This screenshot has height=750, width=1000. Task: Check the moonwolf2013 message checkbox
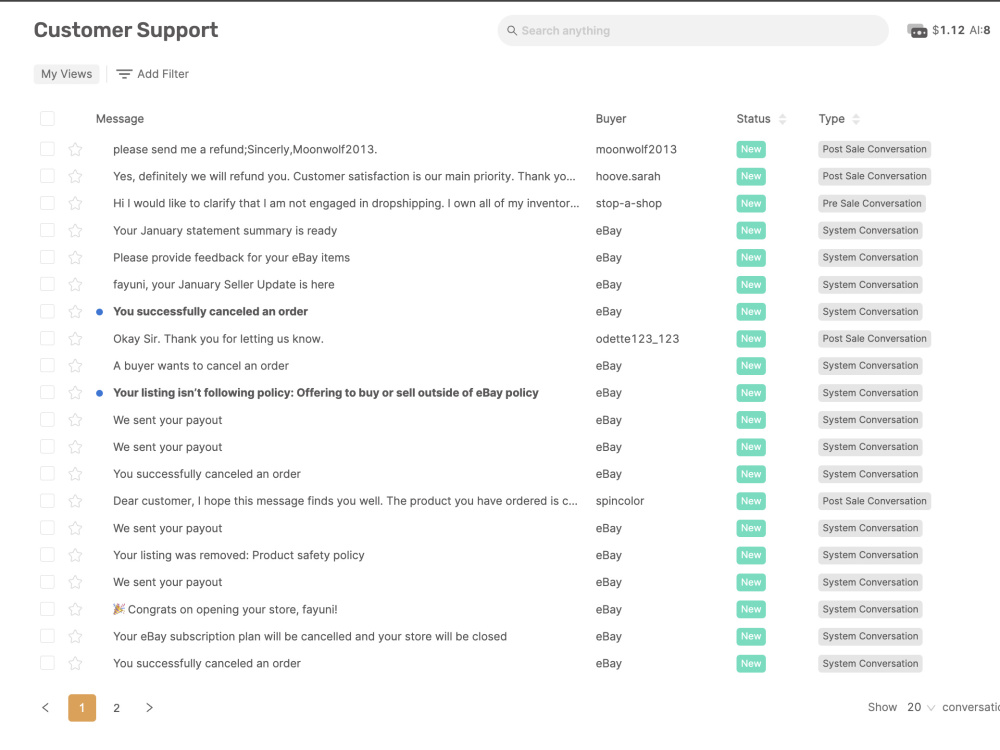click(47, 149)
